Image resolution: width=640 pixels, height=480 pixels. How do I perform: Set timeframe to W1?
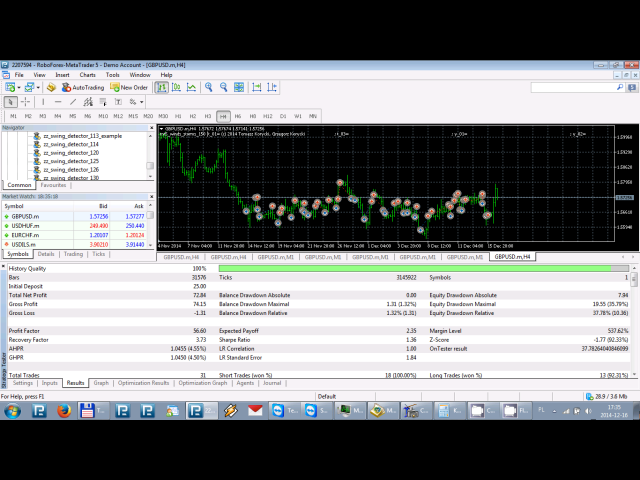click(298, 116)
